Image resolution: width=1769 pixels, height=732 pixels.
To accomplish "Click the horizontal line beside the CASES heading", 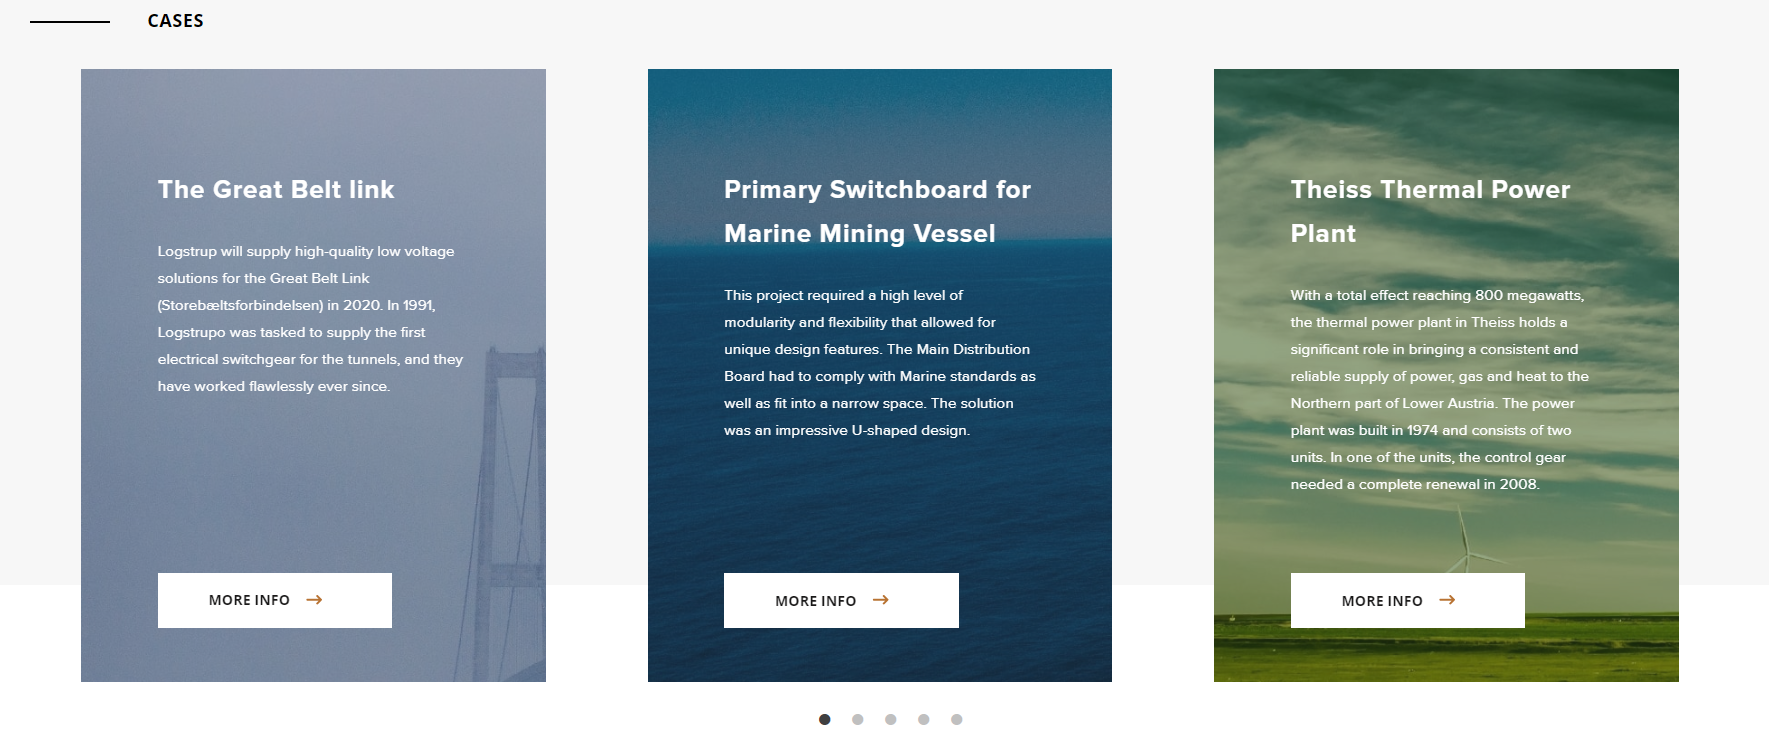I will click(70, 21).
